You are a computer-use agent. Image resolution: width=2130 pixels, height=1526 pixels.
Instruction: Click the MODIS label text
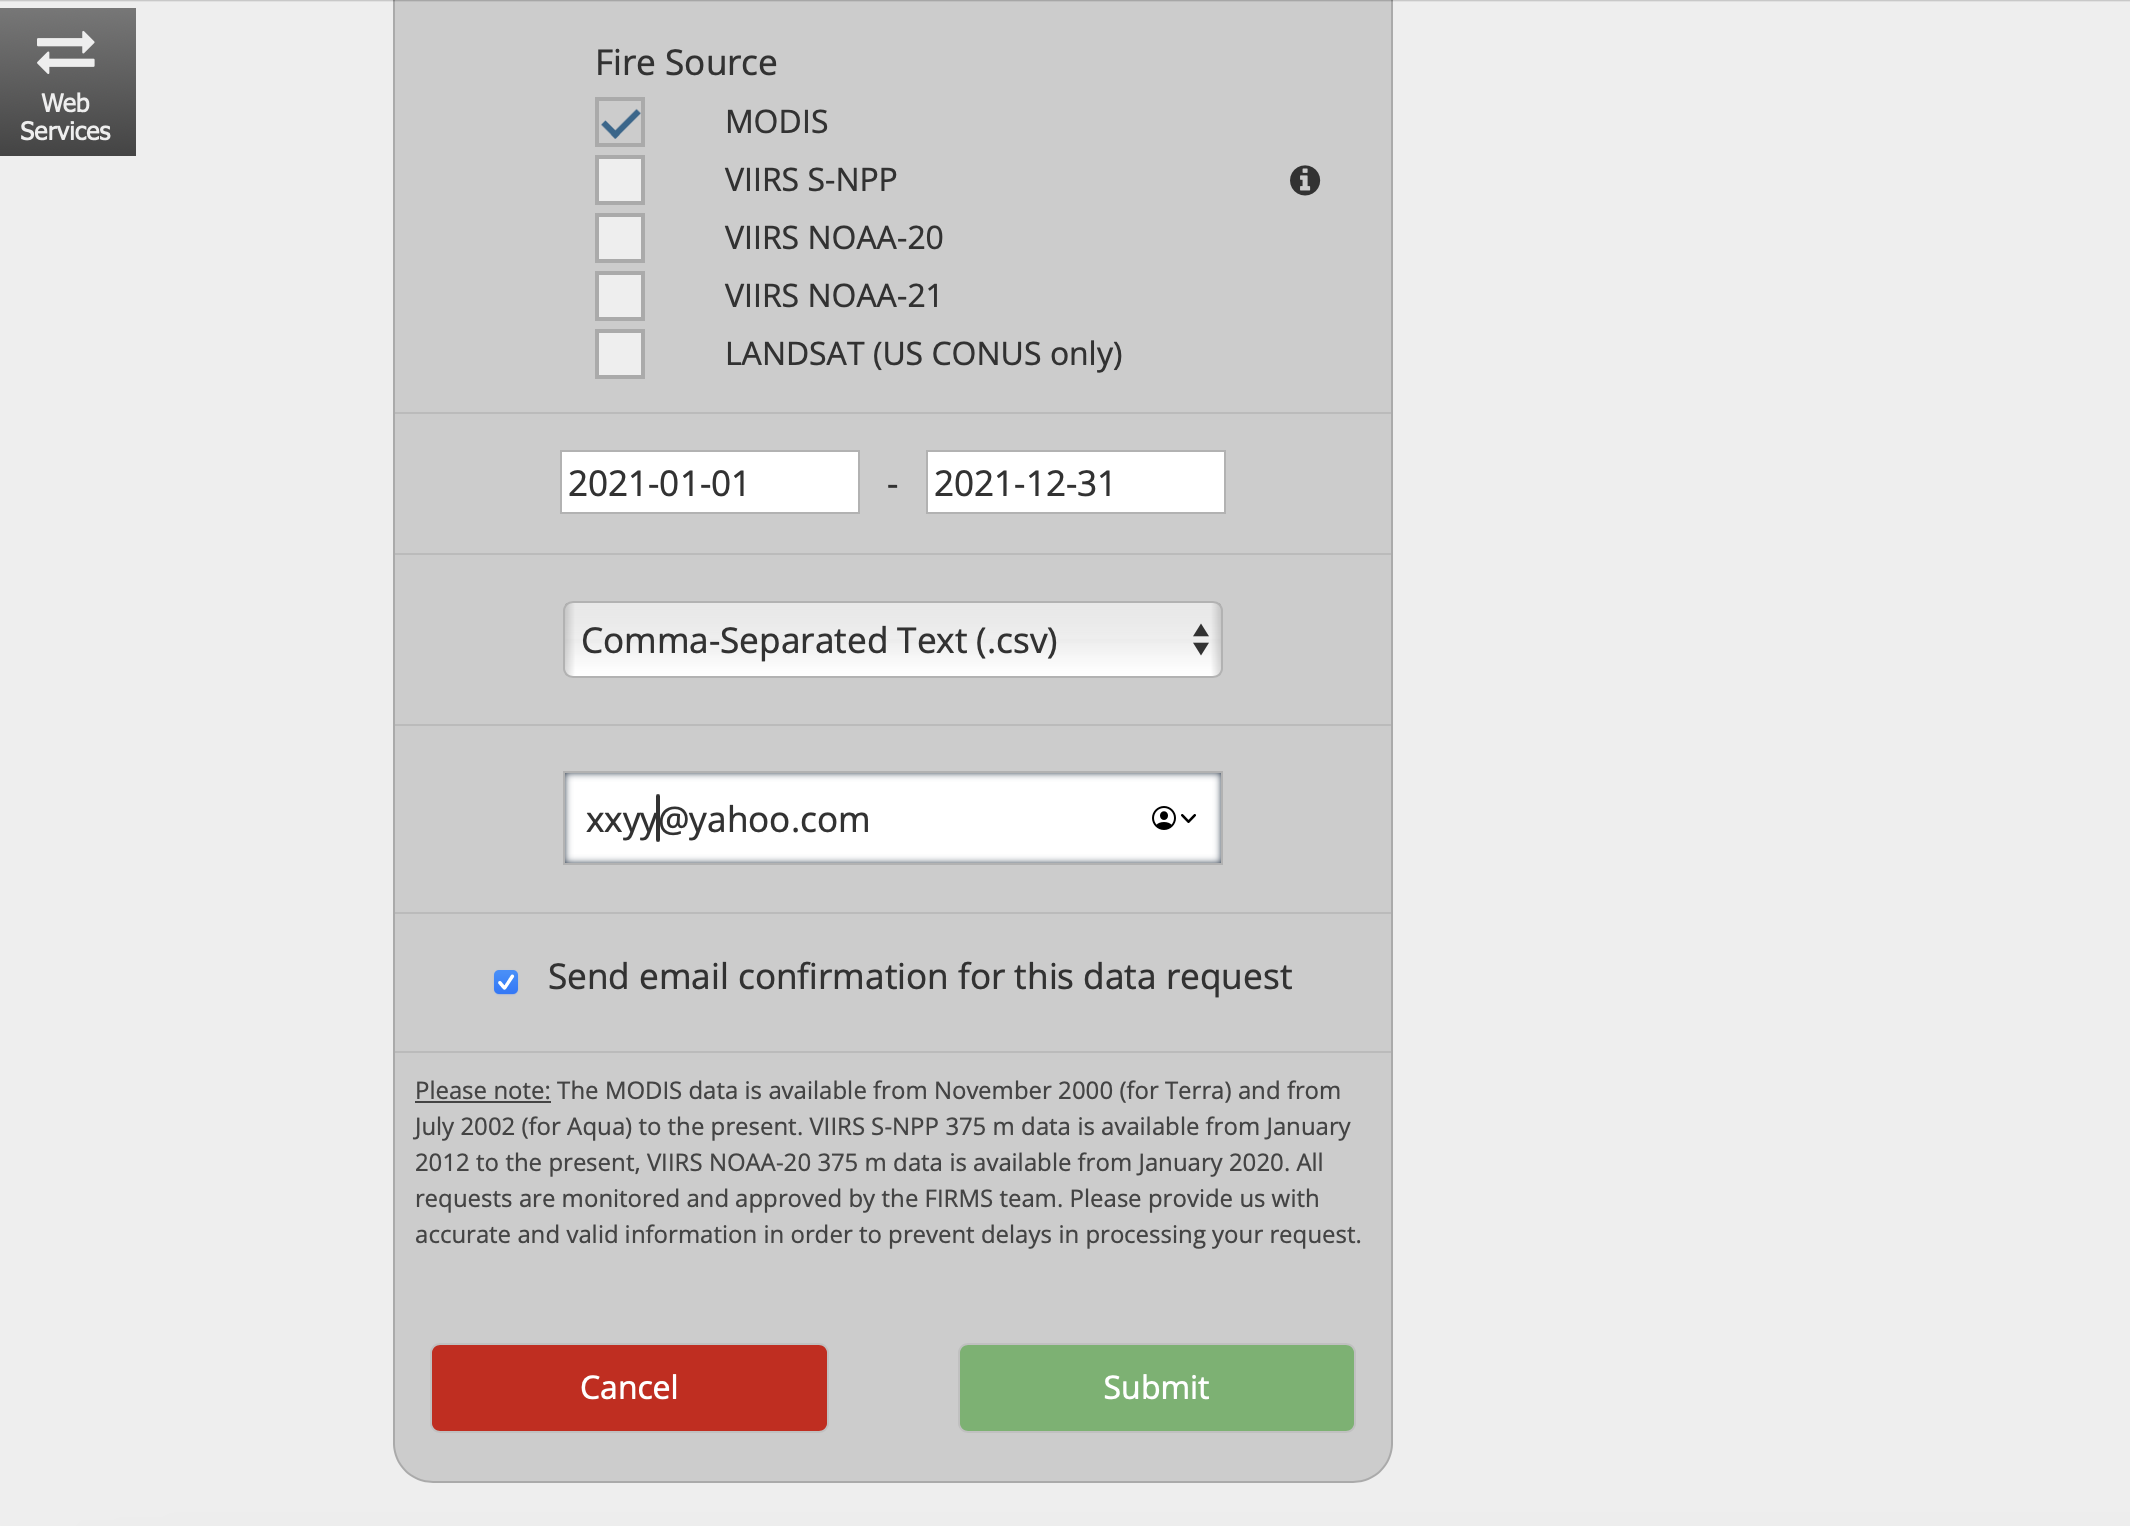coord(776,122)
